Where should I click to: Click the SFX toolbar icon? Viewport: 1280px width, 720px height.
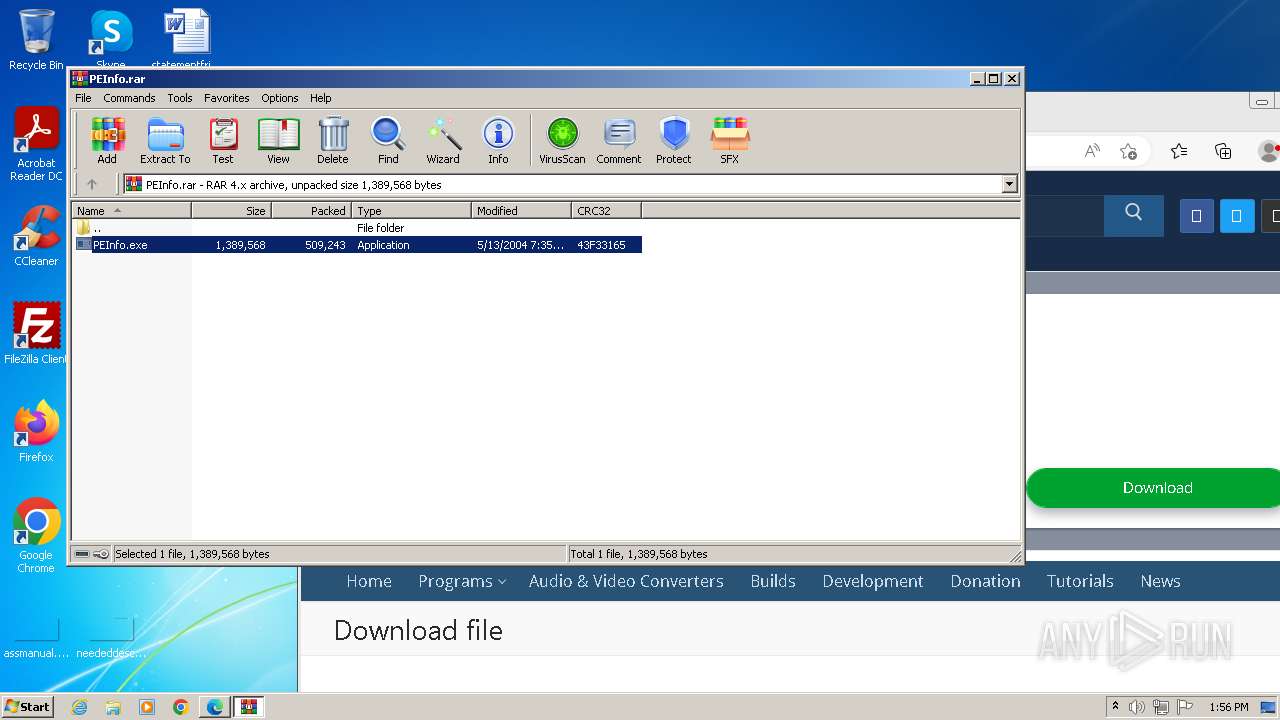730,140
